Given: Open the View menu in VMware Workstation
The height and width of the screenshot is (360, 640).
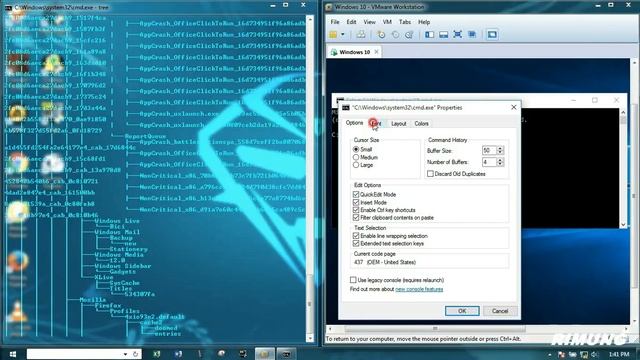Looking at the screenshot, I should [x=369, y=22].
